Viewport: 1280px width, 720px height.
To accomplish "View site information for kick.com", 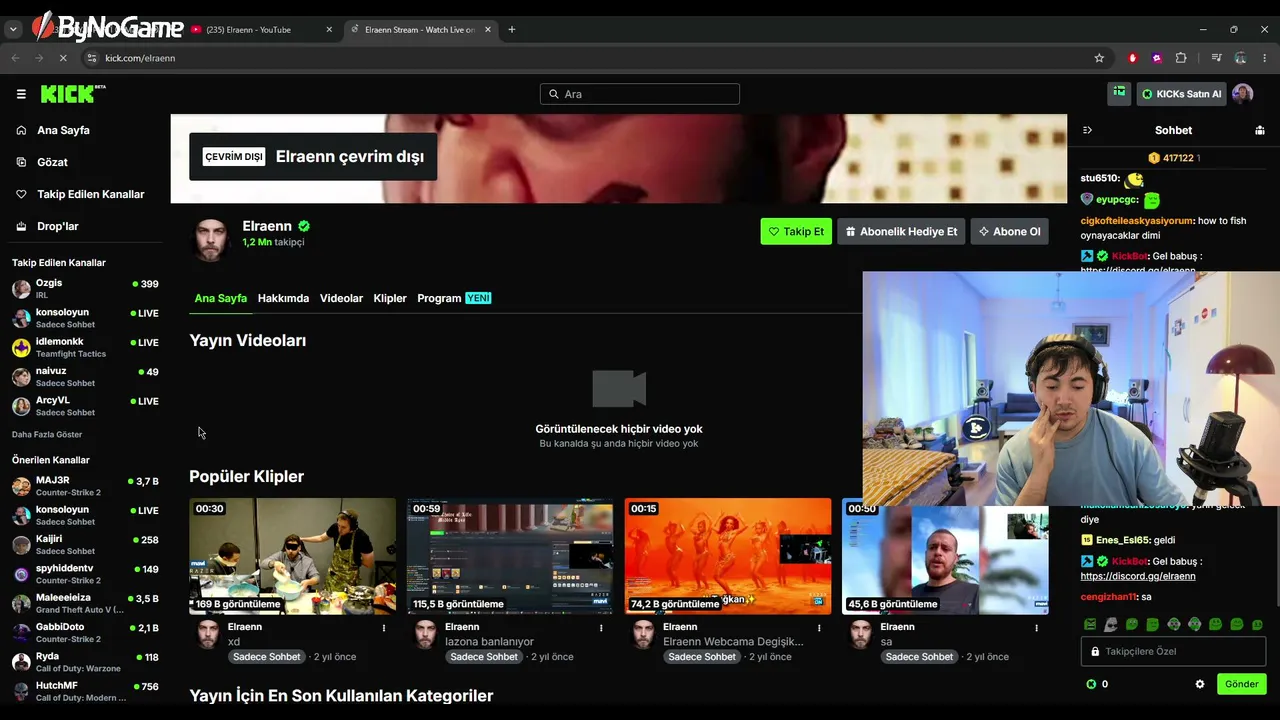I will click(x=91, y=58).
